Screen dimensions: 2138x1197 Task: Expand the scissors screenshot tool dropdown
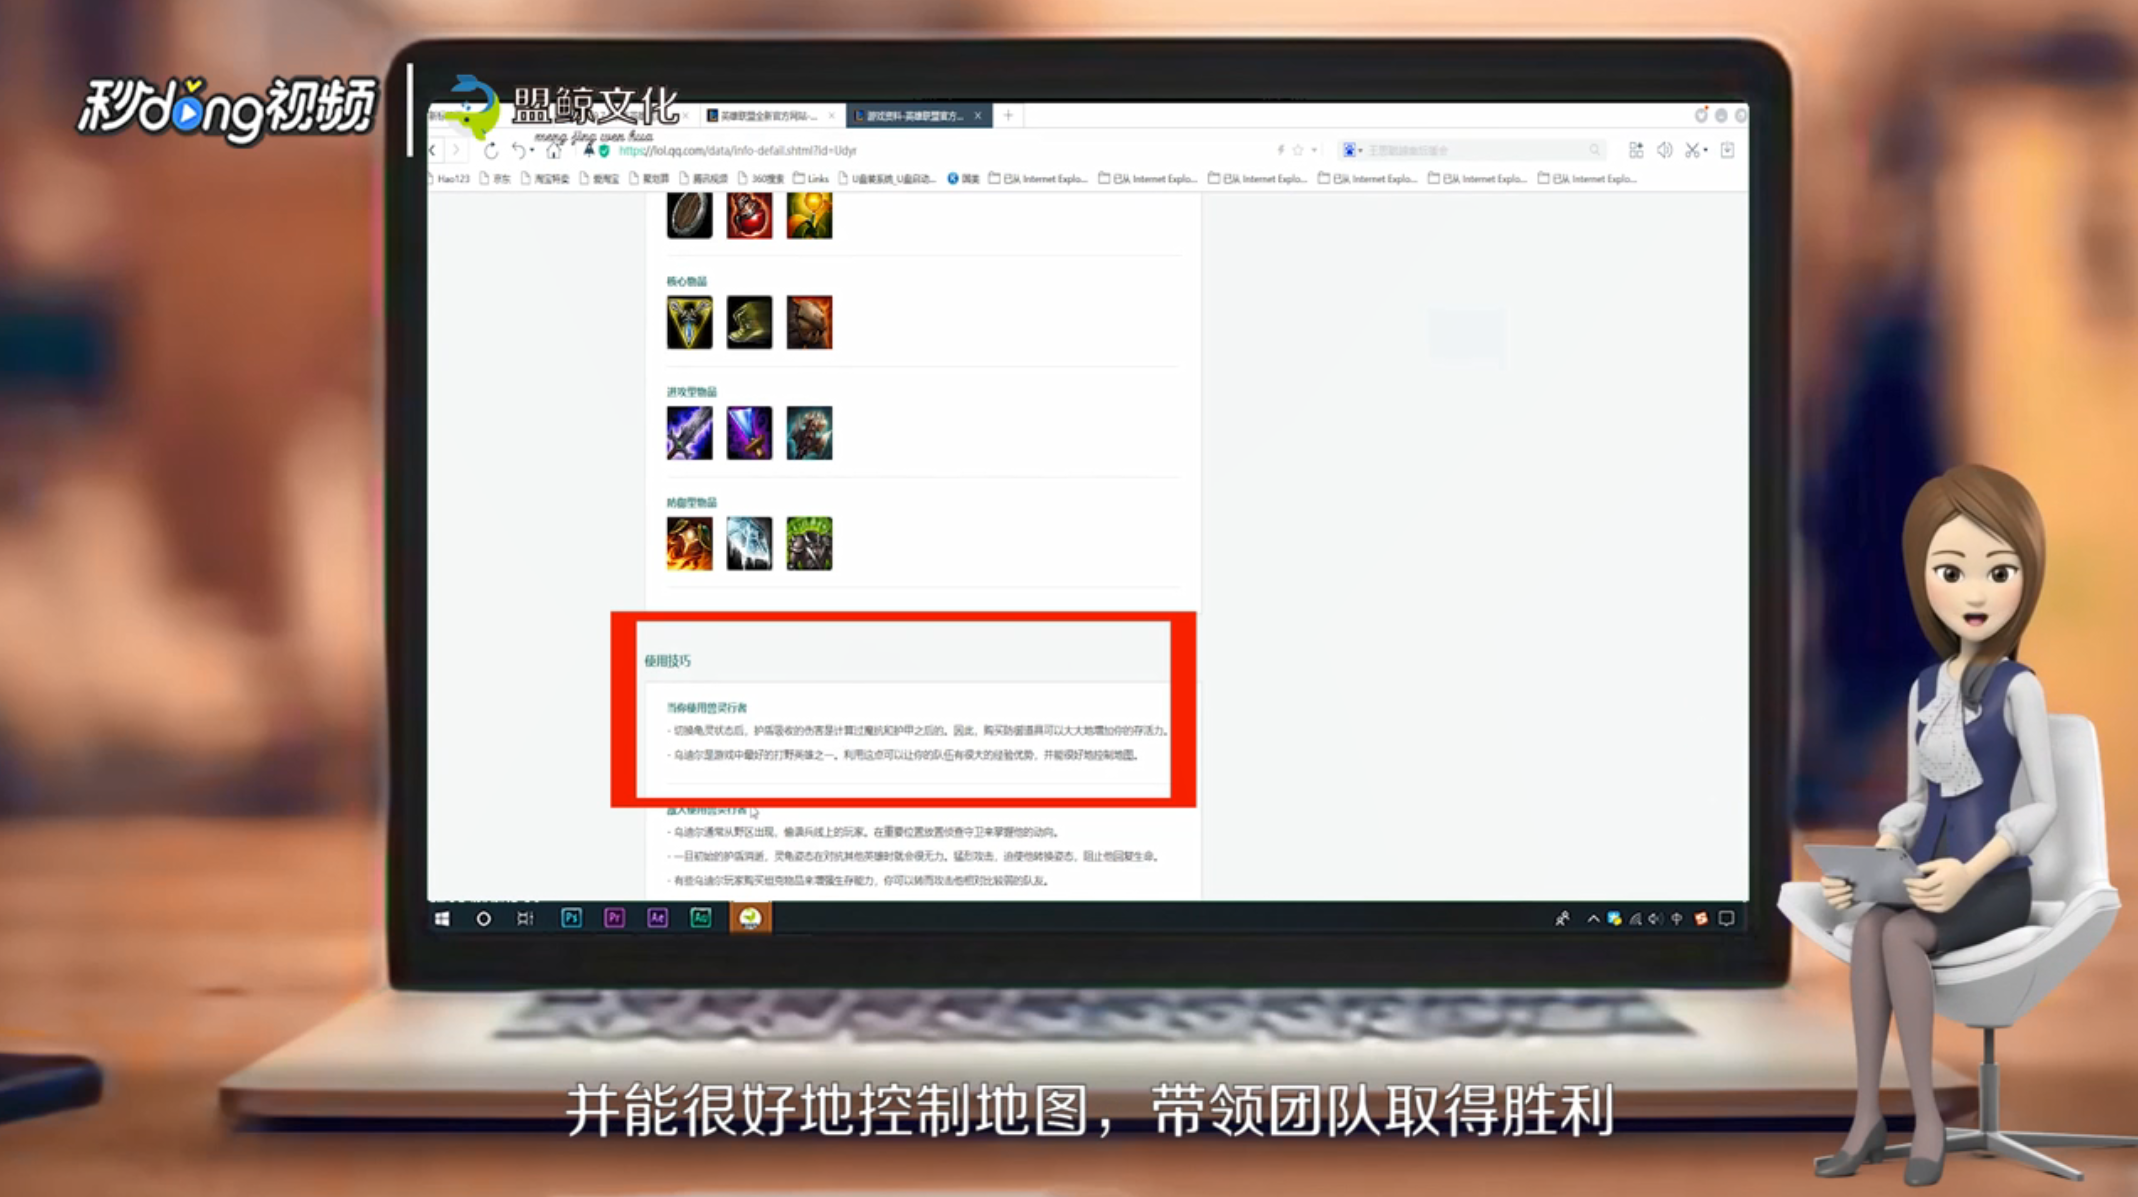pos(1705,151)
